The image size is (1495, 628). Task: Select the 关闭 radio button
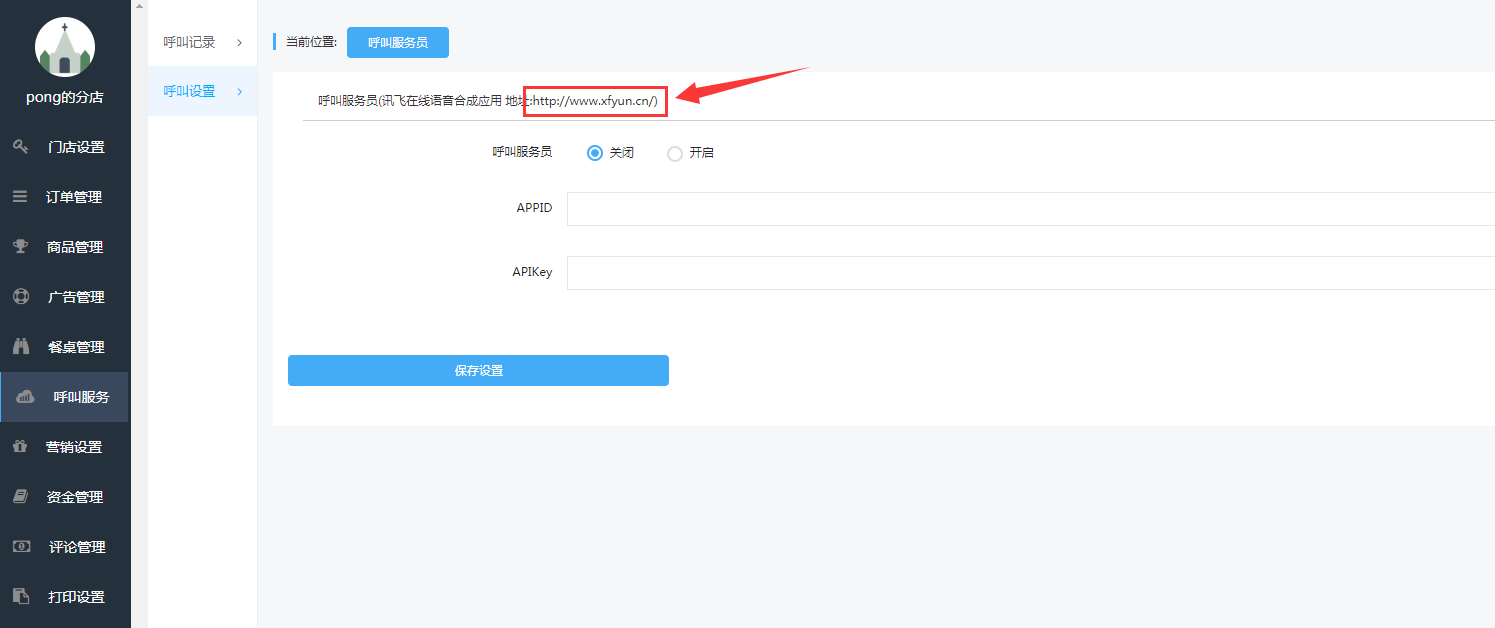click(x=595, y=153)
